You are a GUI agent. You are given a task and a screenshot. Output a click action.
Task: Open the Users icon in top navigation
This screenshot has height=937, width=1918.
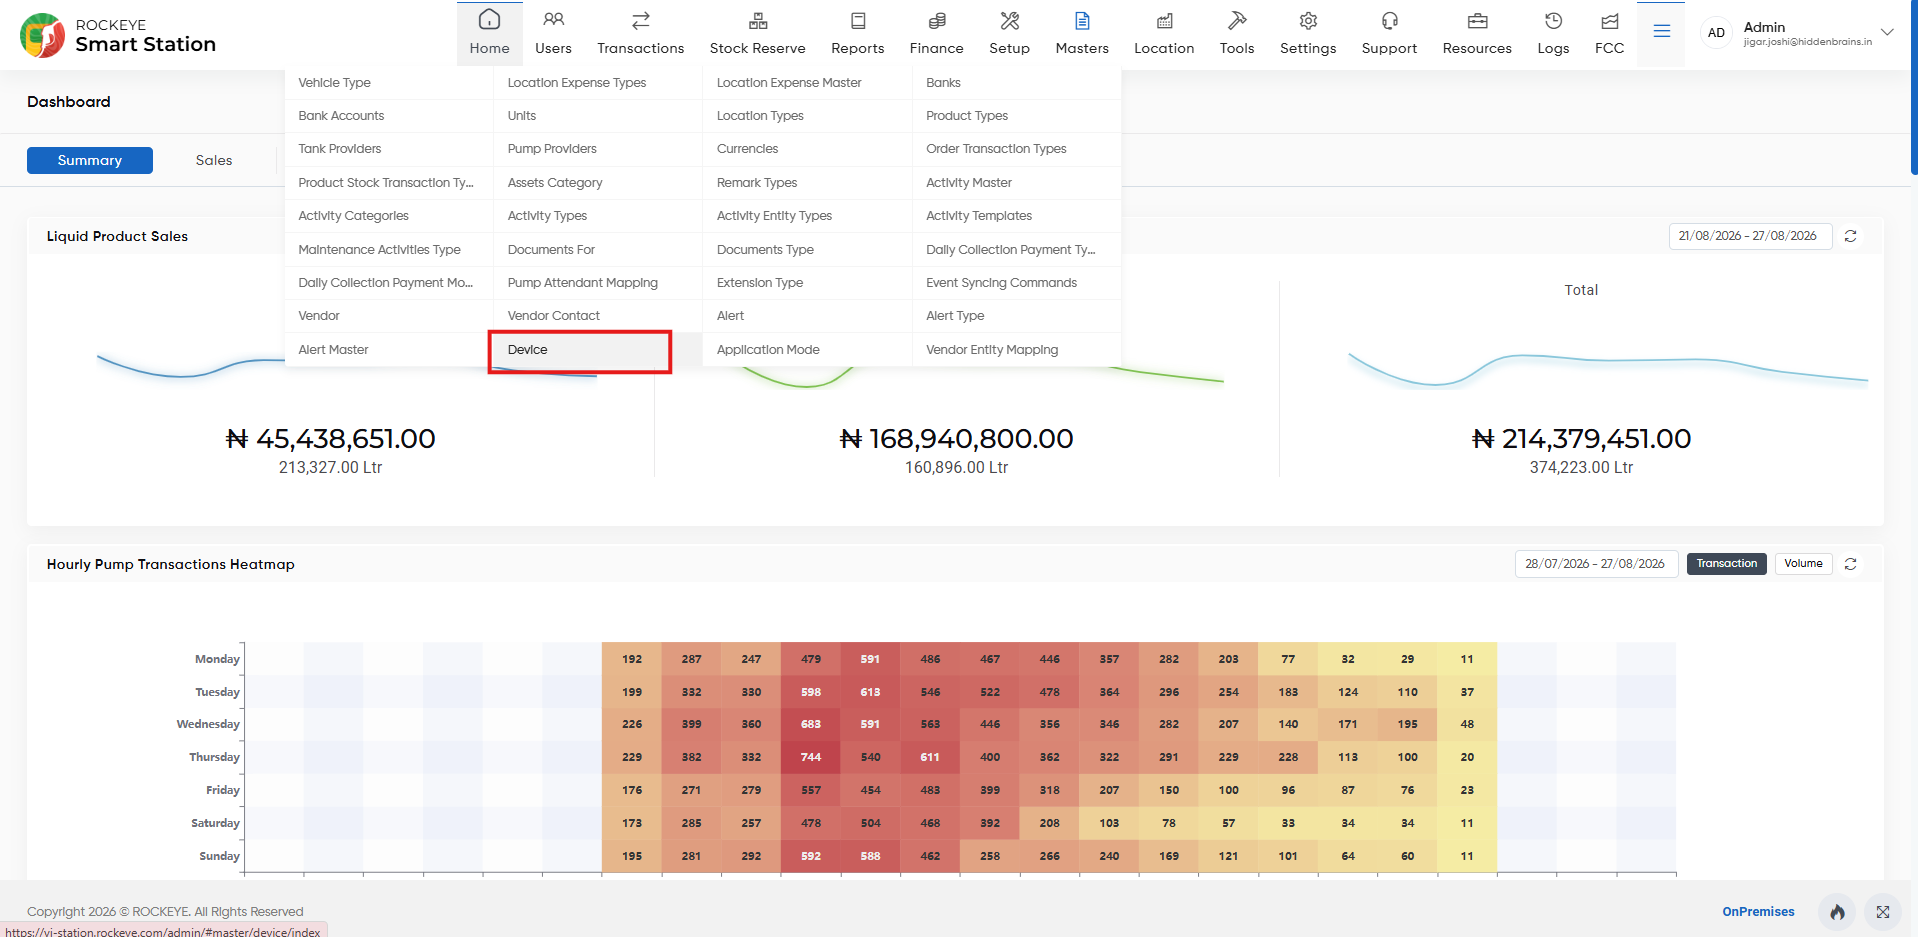553,20
